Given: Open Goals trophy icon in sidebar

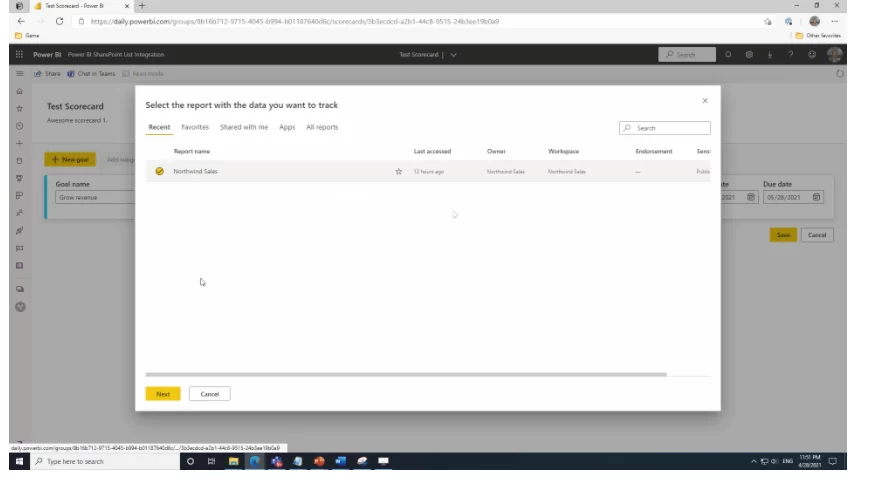Looking at the screenshot, I should pyautogui.click(x=20, y=178).
